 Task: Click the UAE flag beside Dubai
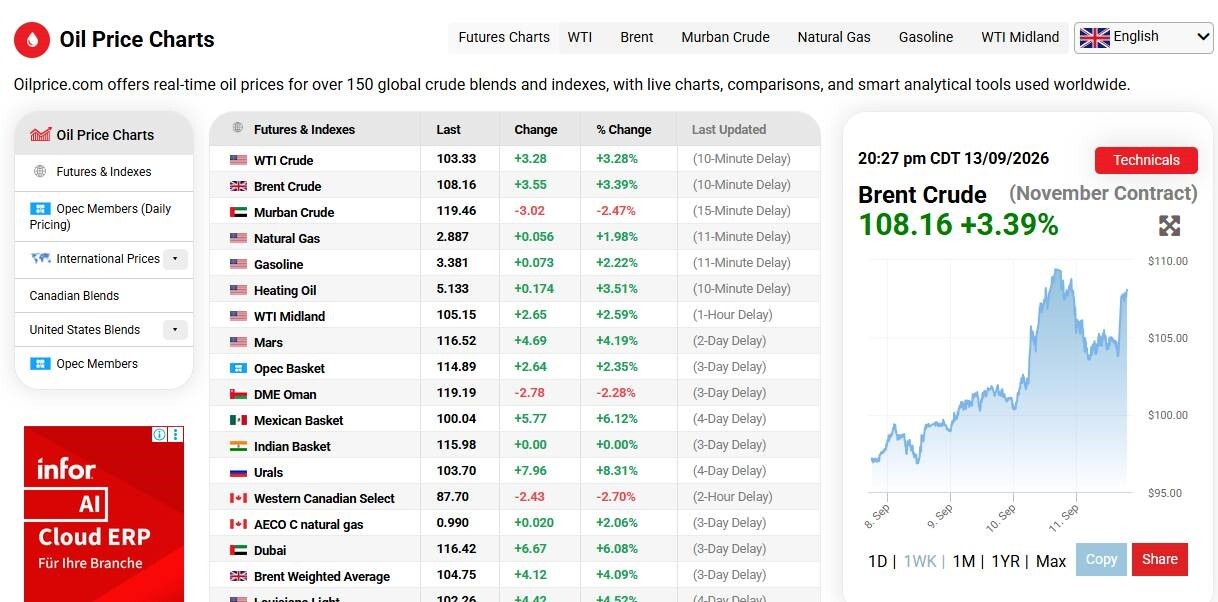coord(238,550)
